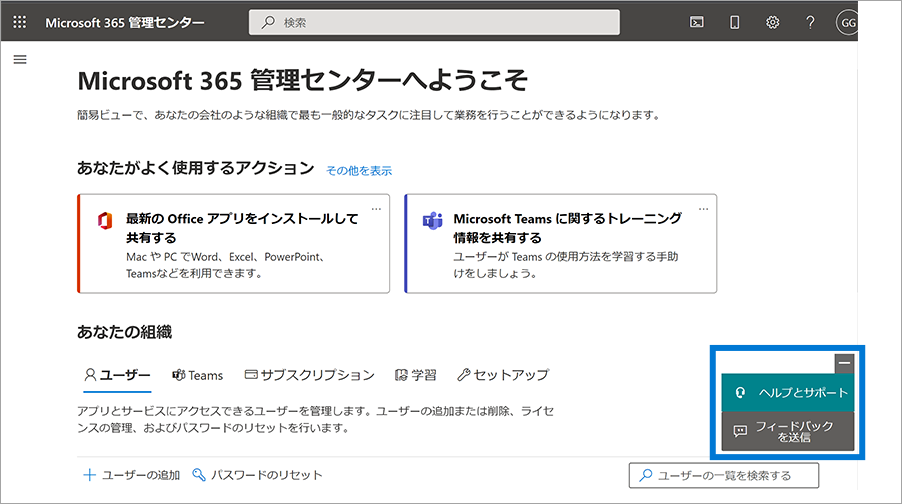Open the Office アプリをインストール card

[x=234, y=243]
